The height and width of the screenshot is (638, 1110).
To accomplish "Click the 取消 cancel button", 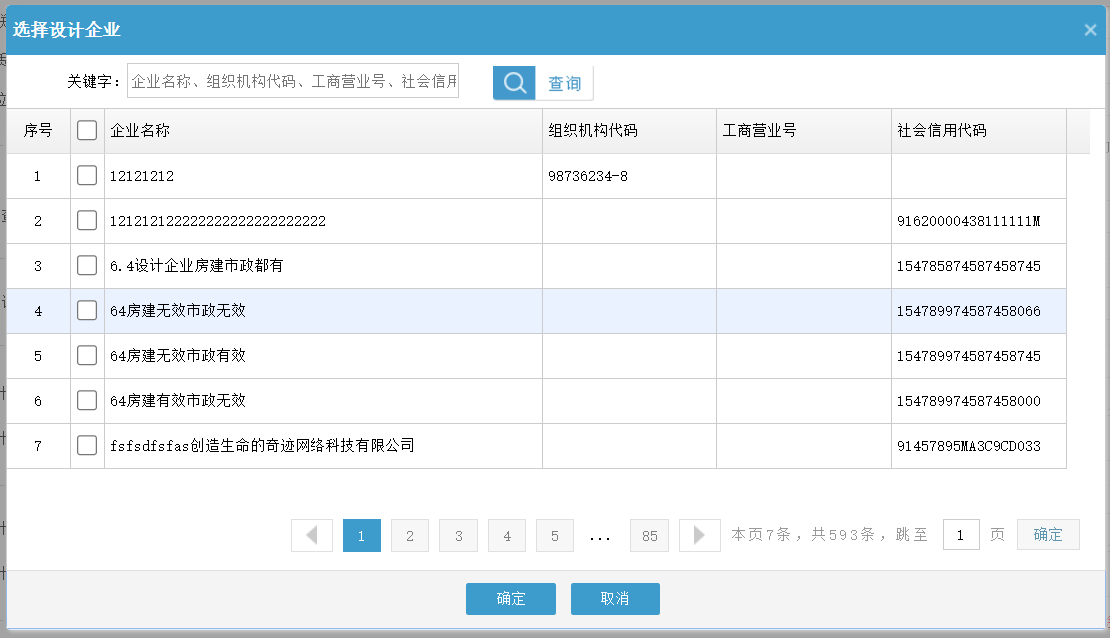I will point(614,598).
